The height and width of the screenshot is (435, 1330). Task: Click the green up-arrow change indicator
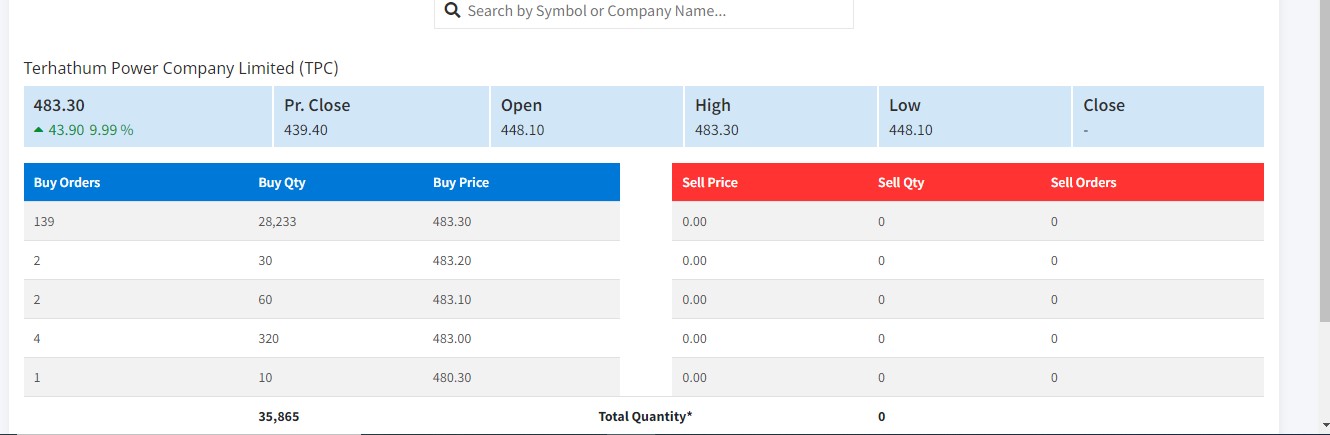pos(39,130)
